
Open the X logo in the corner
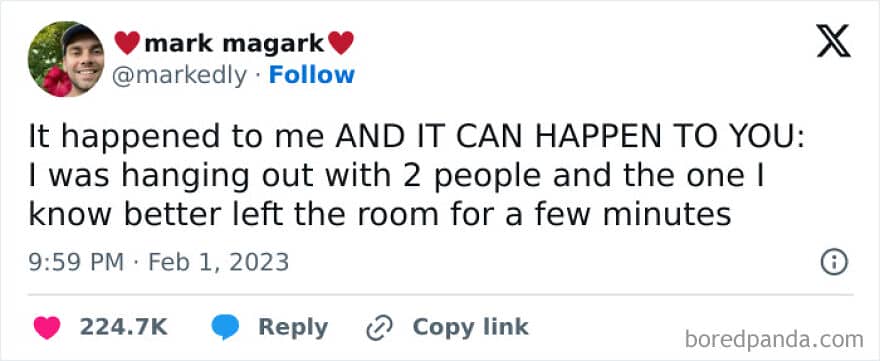click(x=833, y=43)
